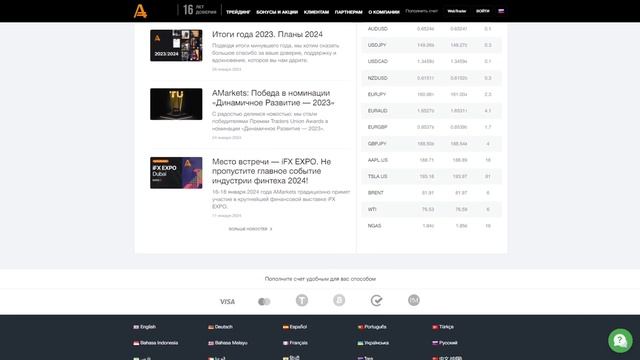Switch site language to Русский

(445, 343)
